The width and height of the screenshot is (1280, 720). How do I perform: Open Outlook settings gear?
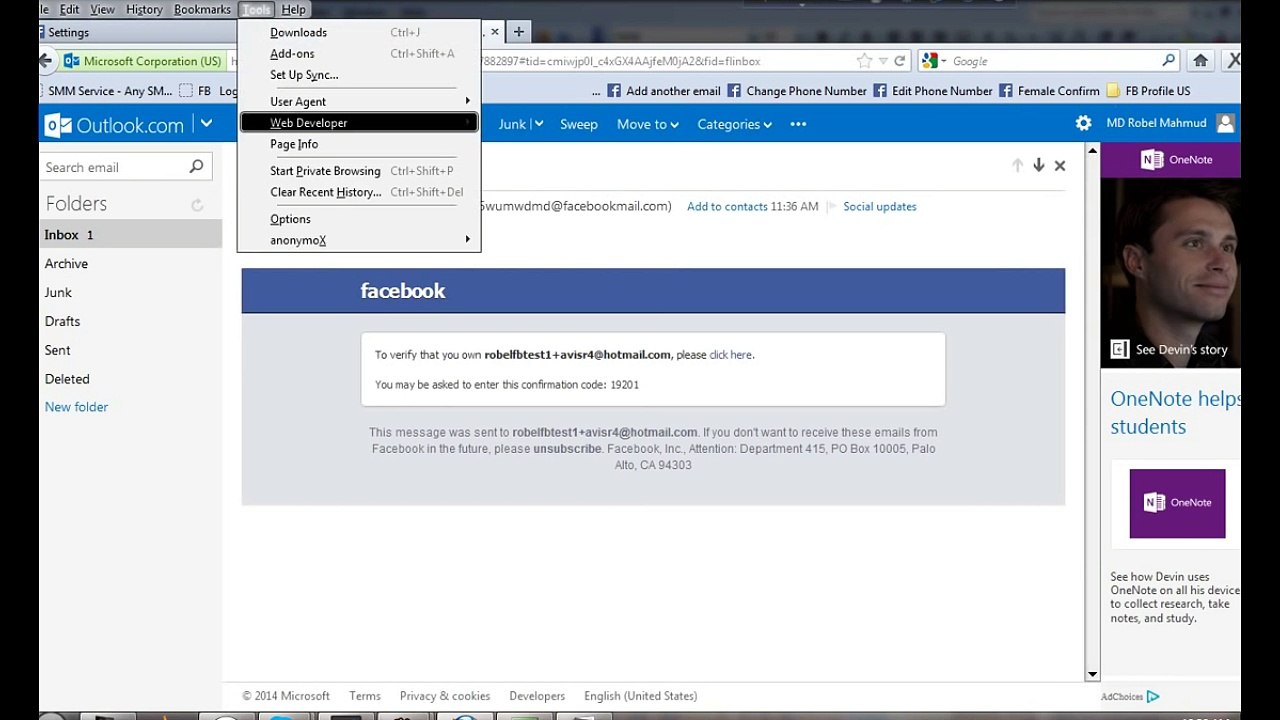pyautogui.click(x=1083, y=123)
